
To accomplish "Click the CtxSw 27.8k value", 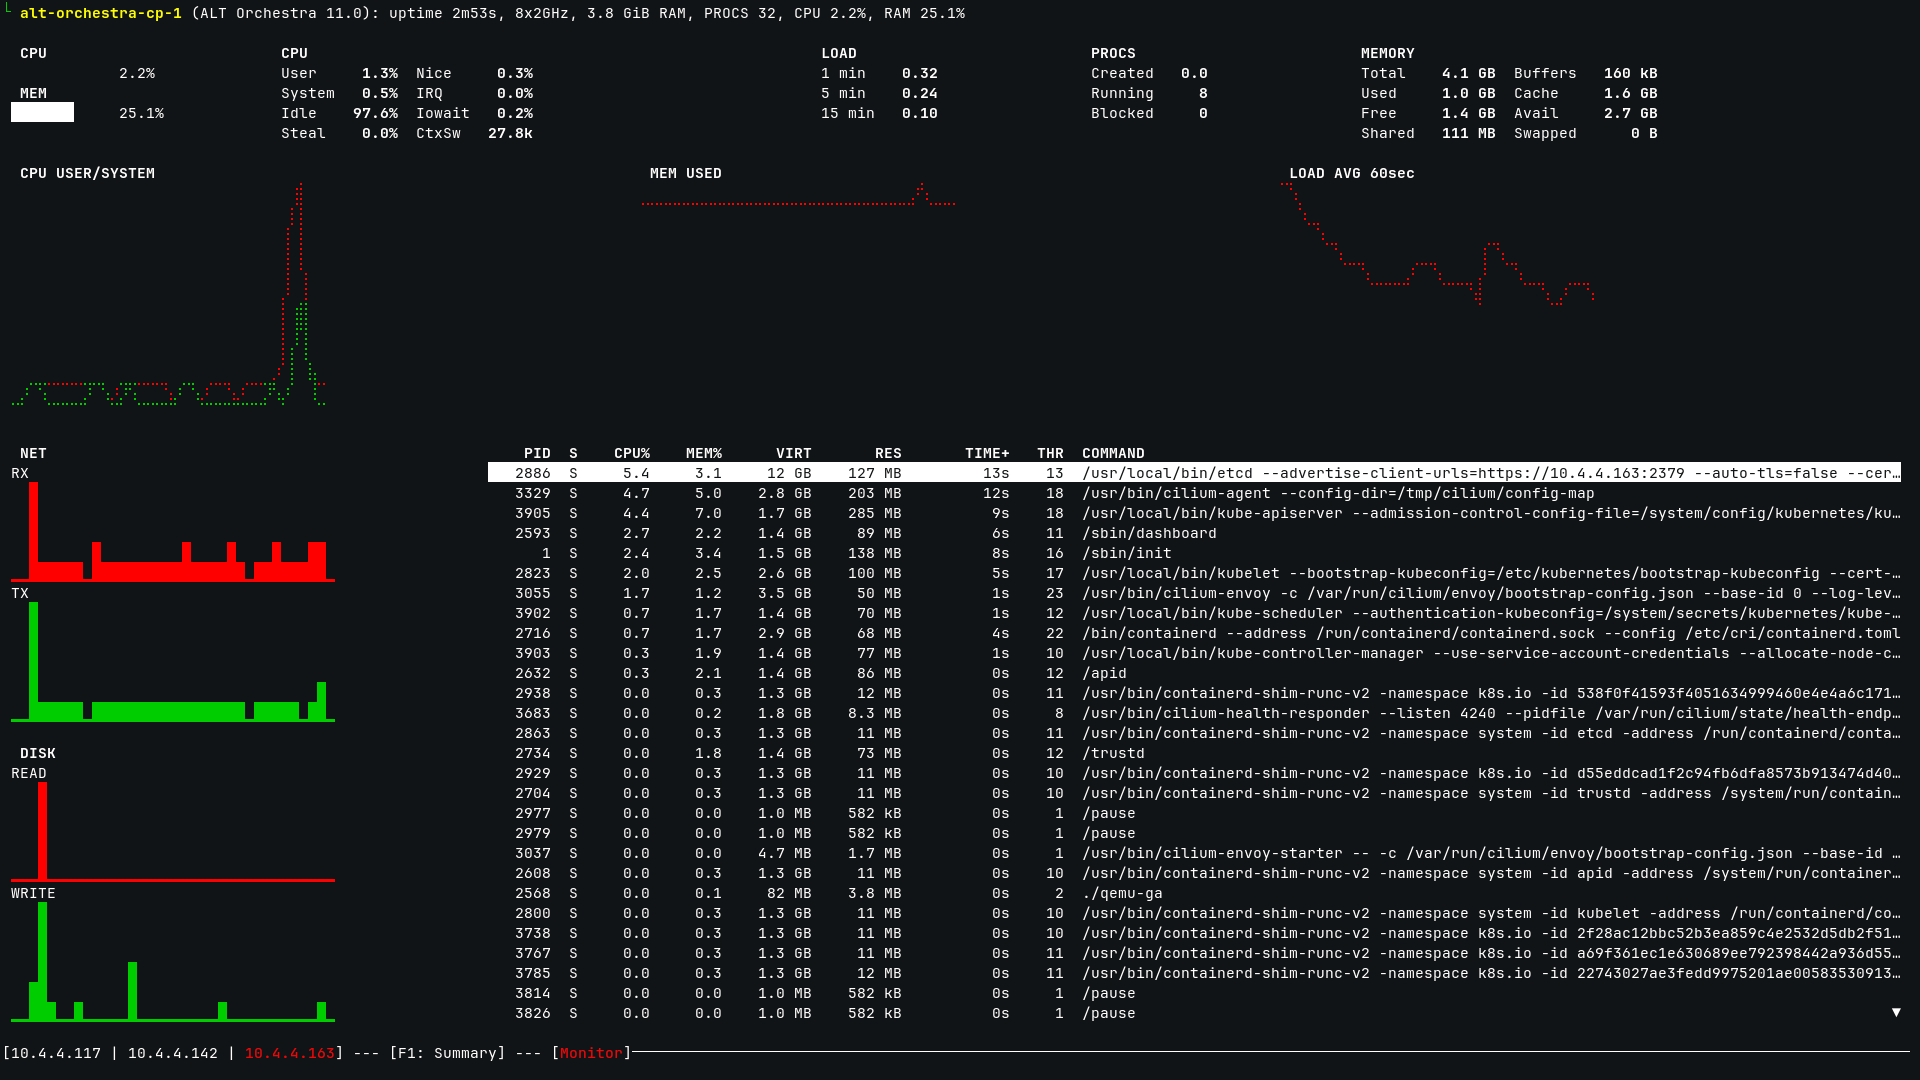I will click(x=510, y=133).
